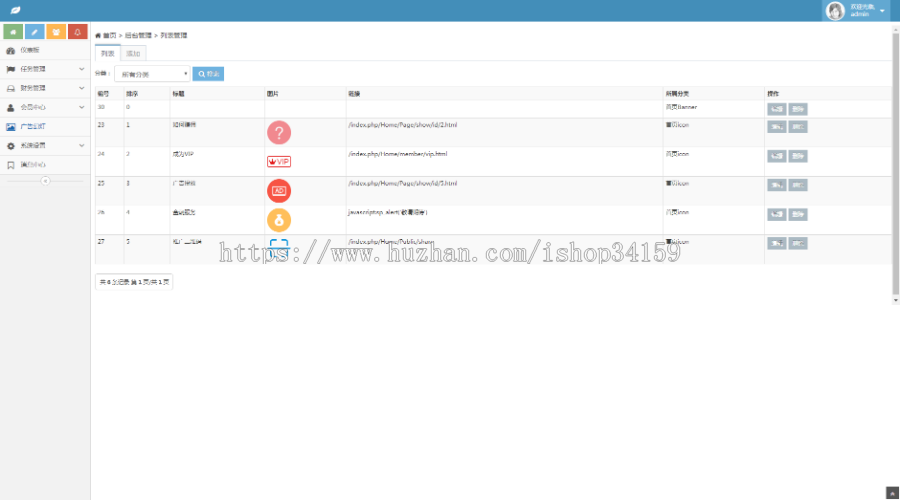Viewport: 900px width, 500px height.
Task: Click the admin avatar picture
Action: (x=835, y=10)
